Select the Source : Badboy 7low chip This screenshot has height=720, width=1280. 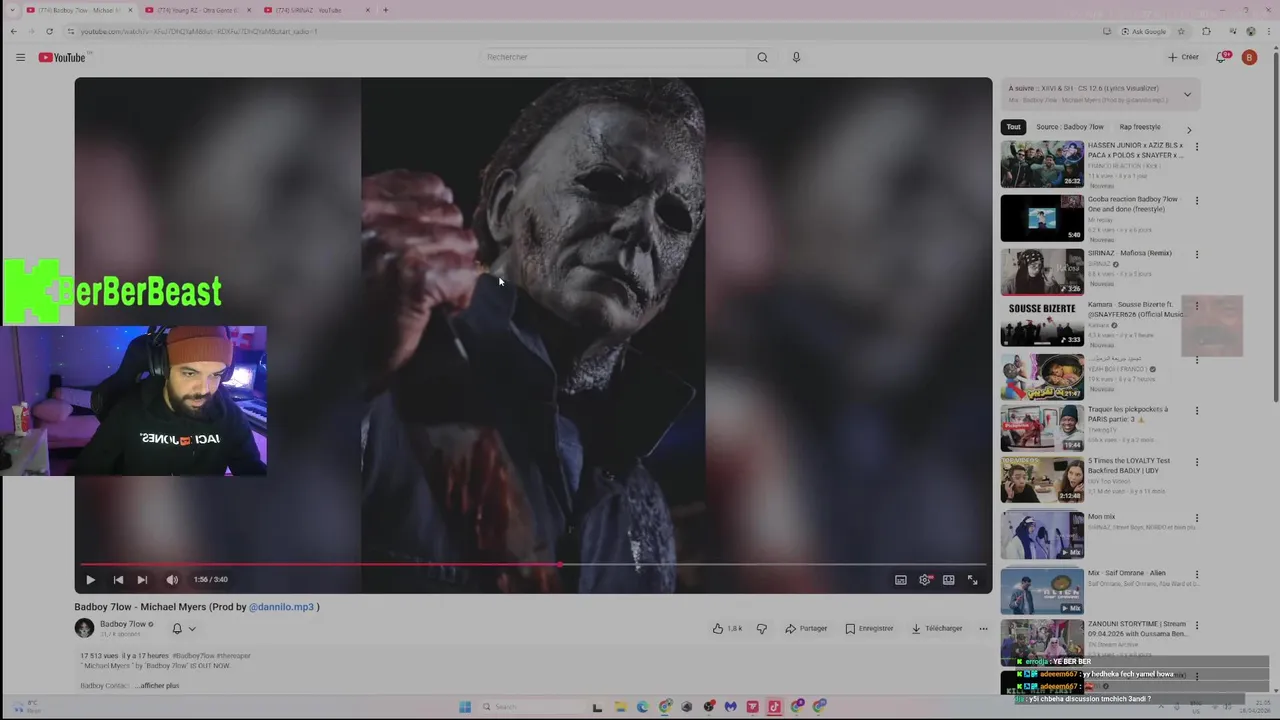point(1069,127)
